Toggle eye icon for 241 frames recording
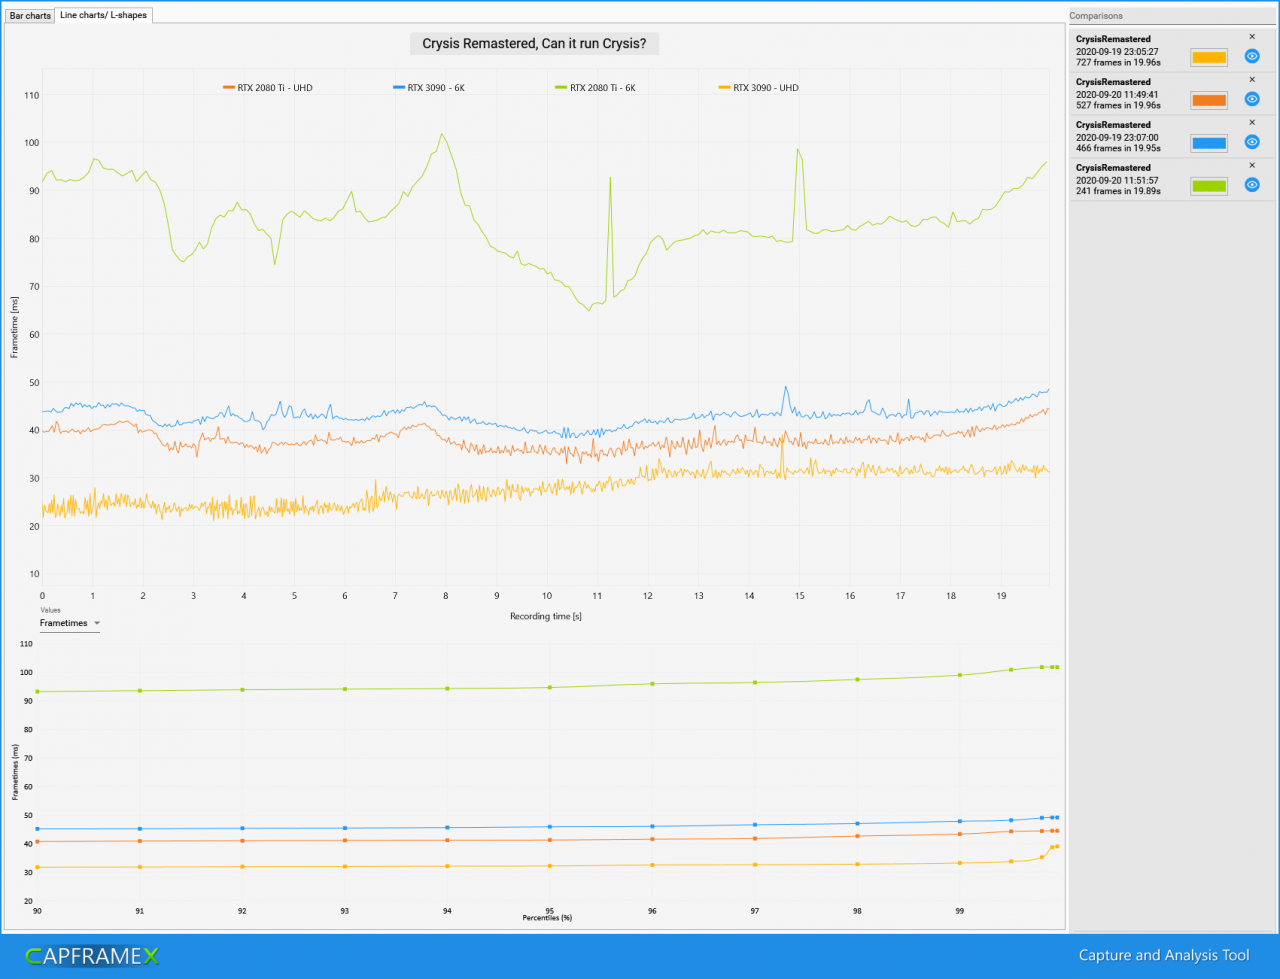Screen dimensions: 1280x979 [1251, 185]
